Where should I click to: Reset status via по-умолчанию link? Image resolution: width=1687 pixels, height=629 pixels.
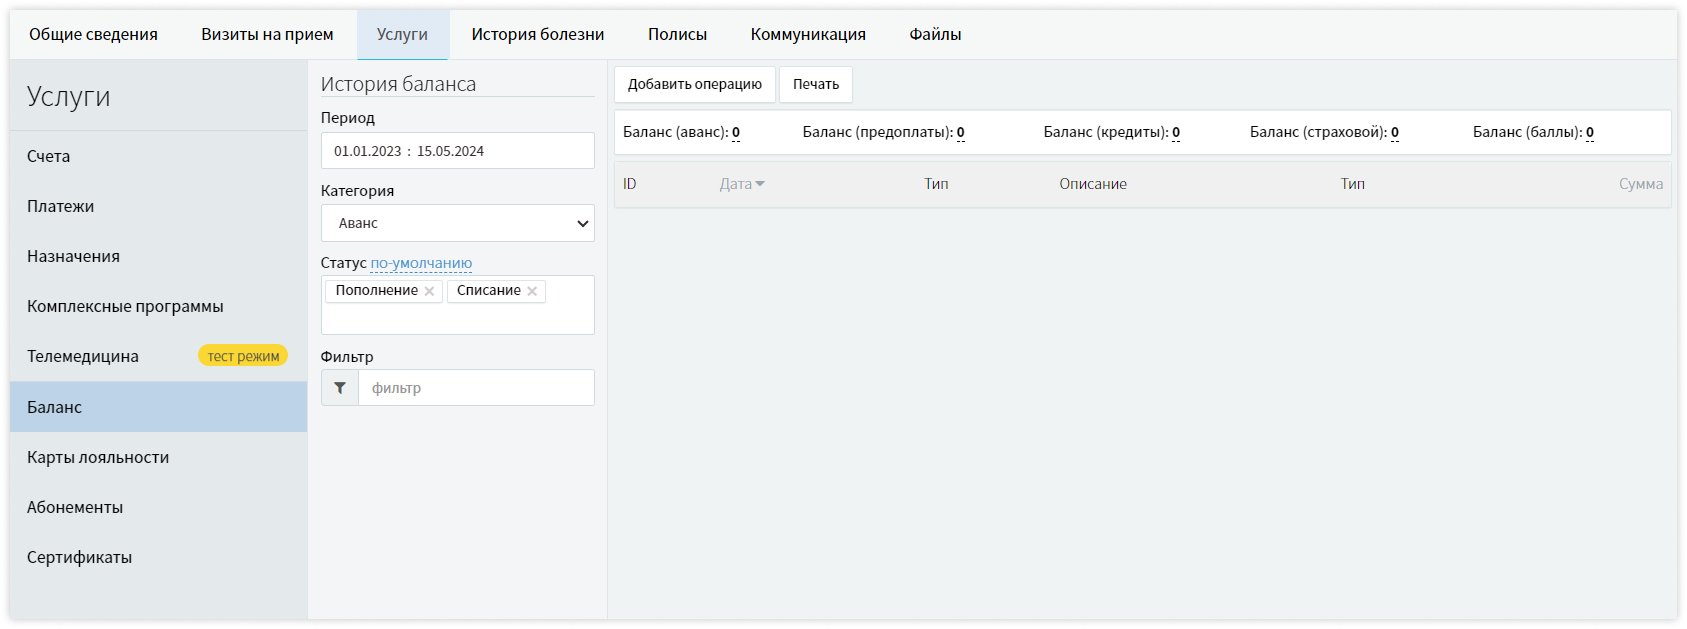pyautogui.click(x=421, y=263)
